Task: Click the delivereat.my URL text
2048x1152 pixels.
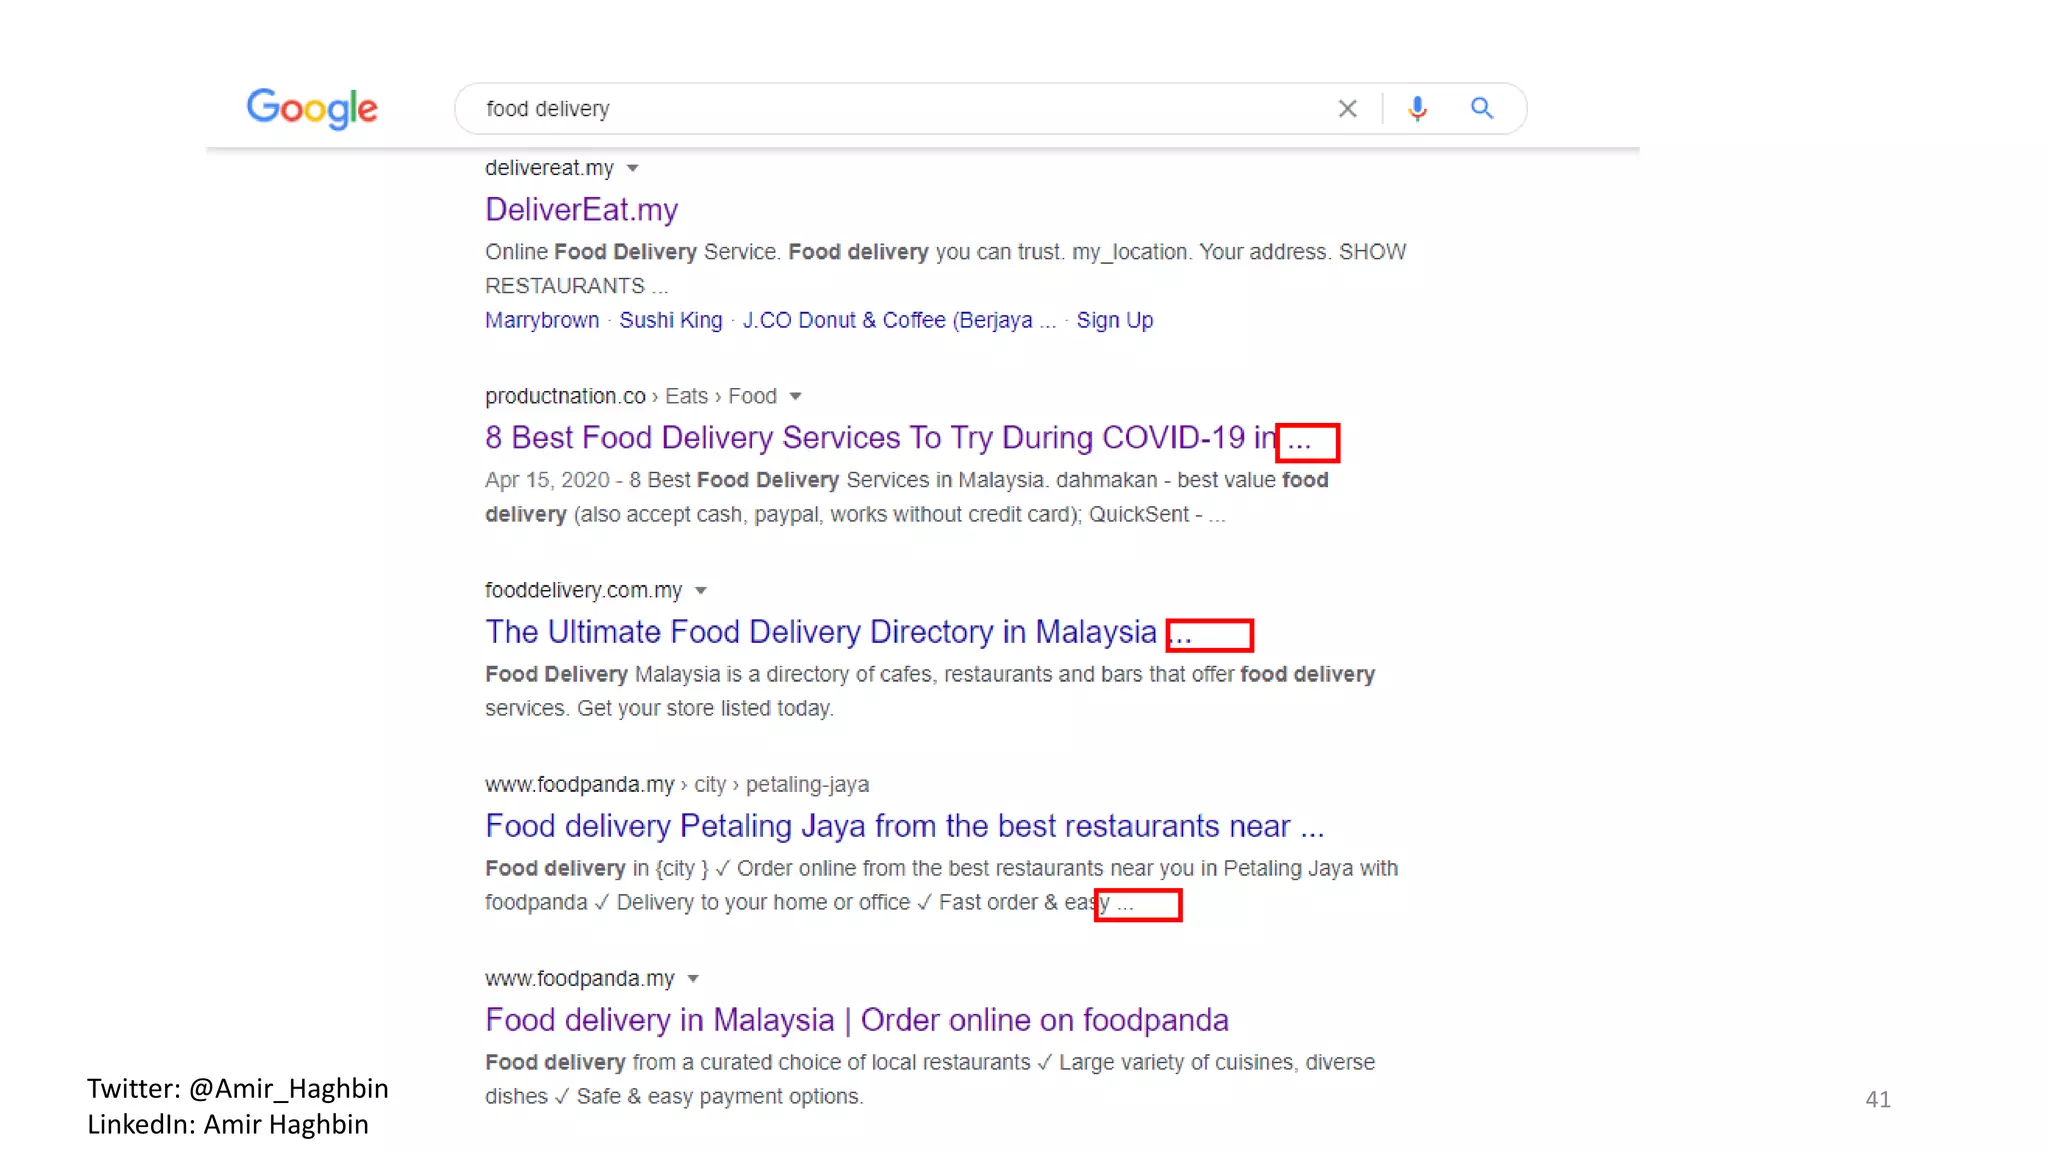Action: (x=549, y=168)
